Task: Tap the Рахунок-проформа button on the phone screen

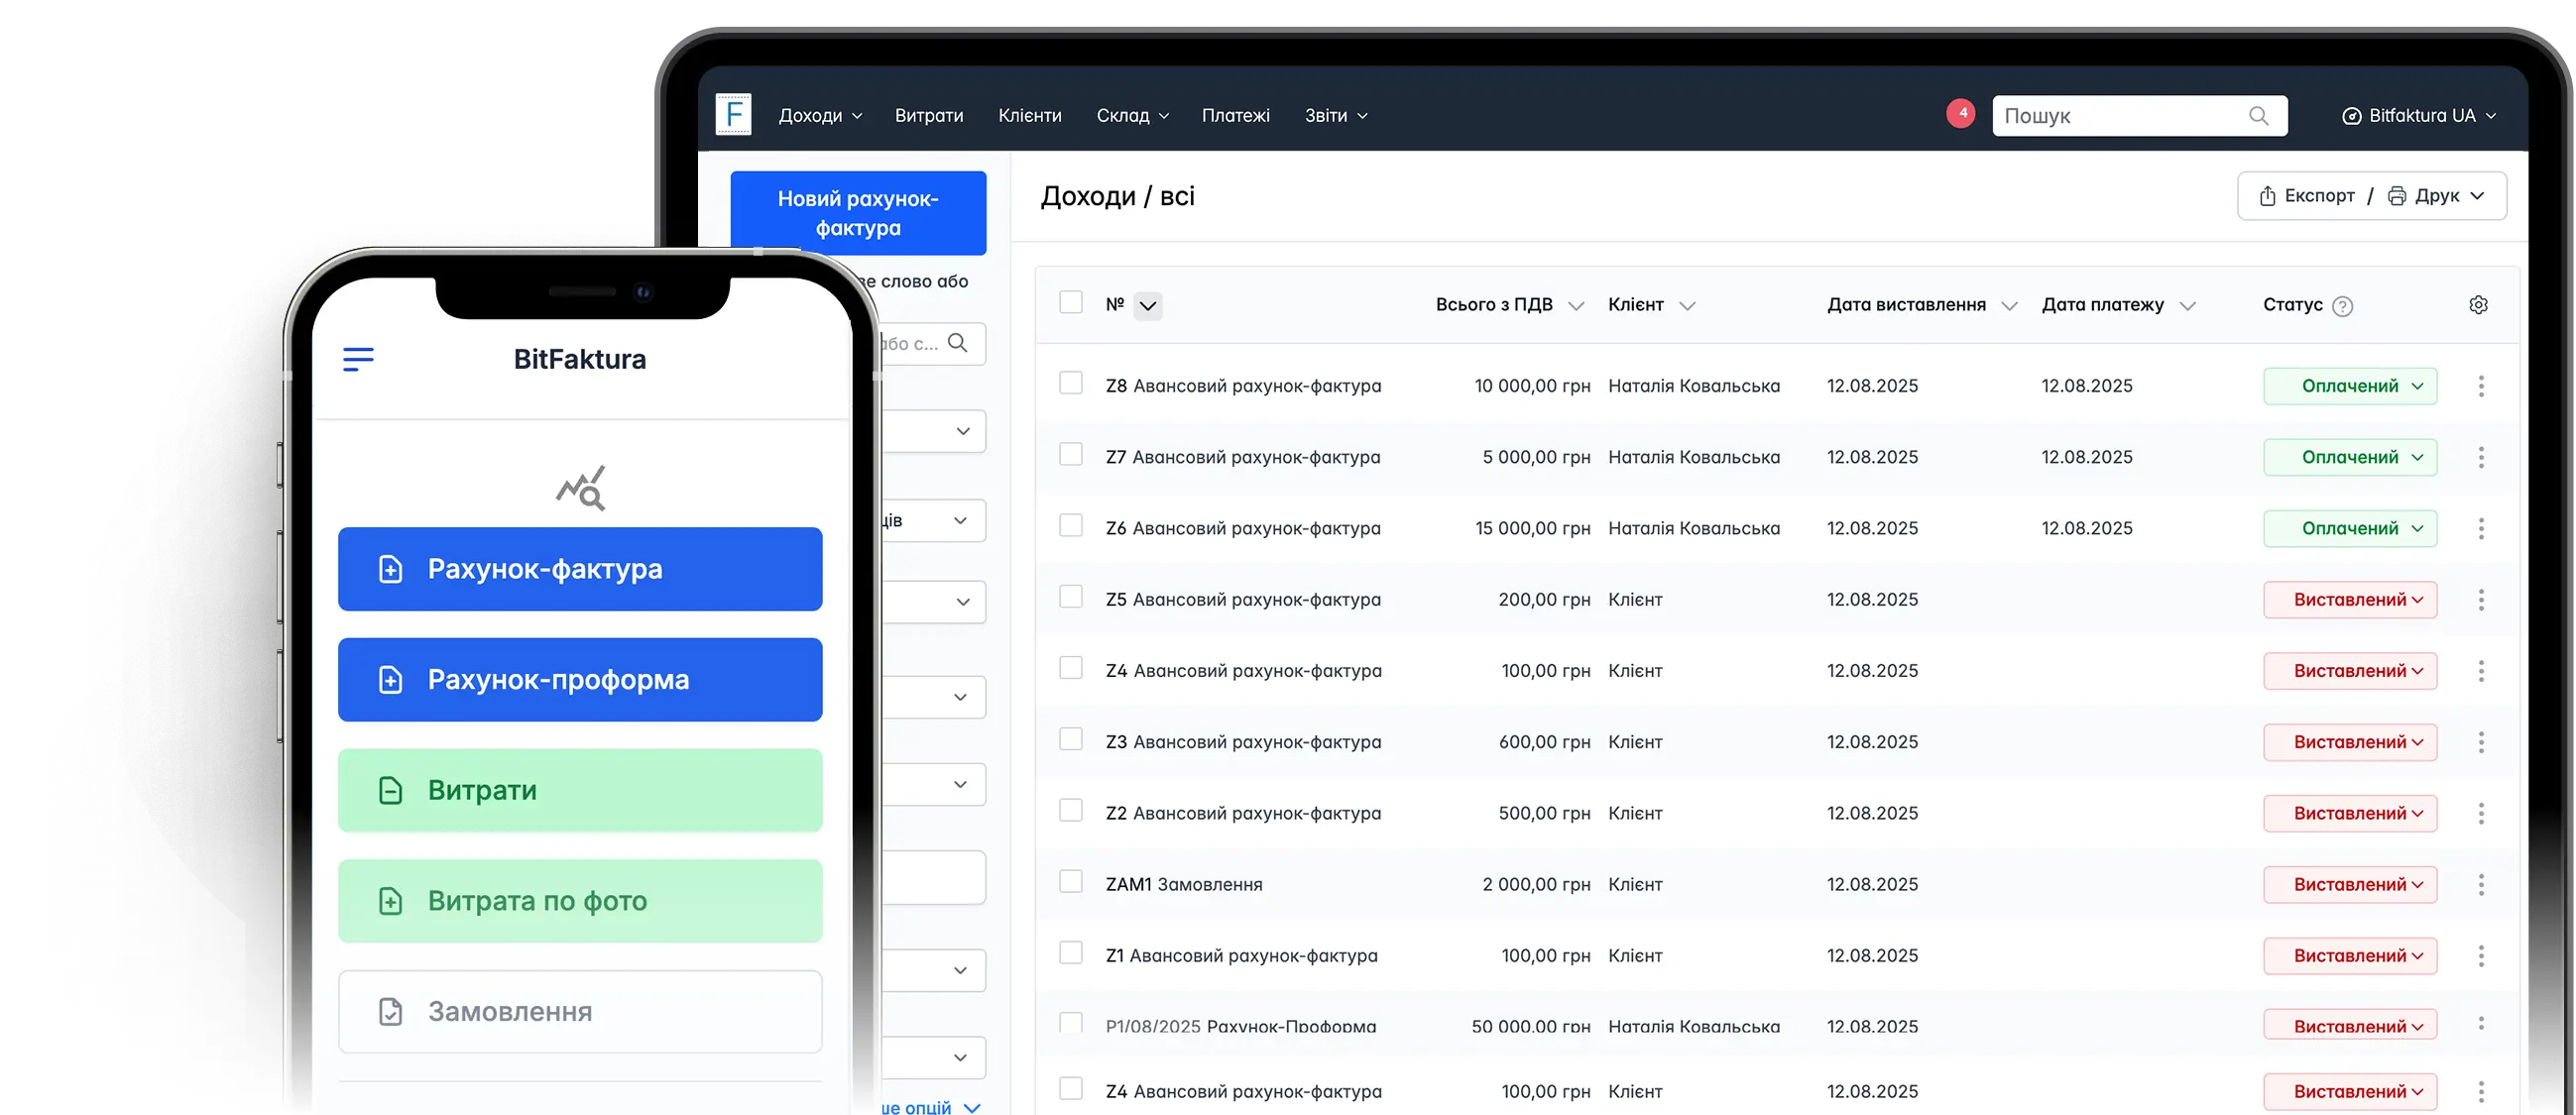Action: [x=580, y=679]
